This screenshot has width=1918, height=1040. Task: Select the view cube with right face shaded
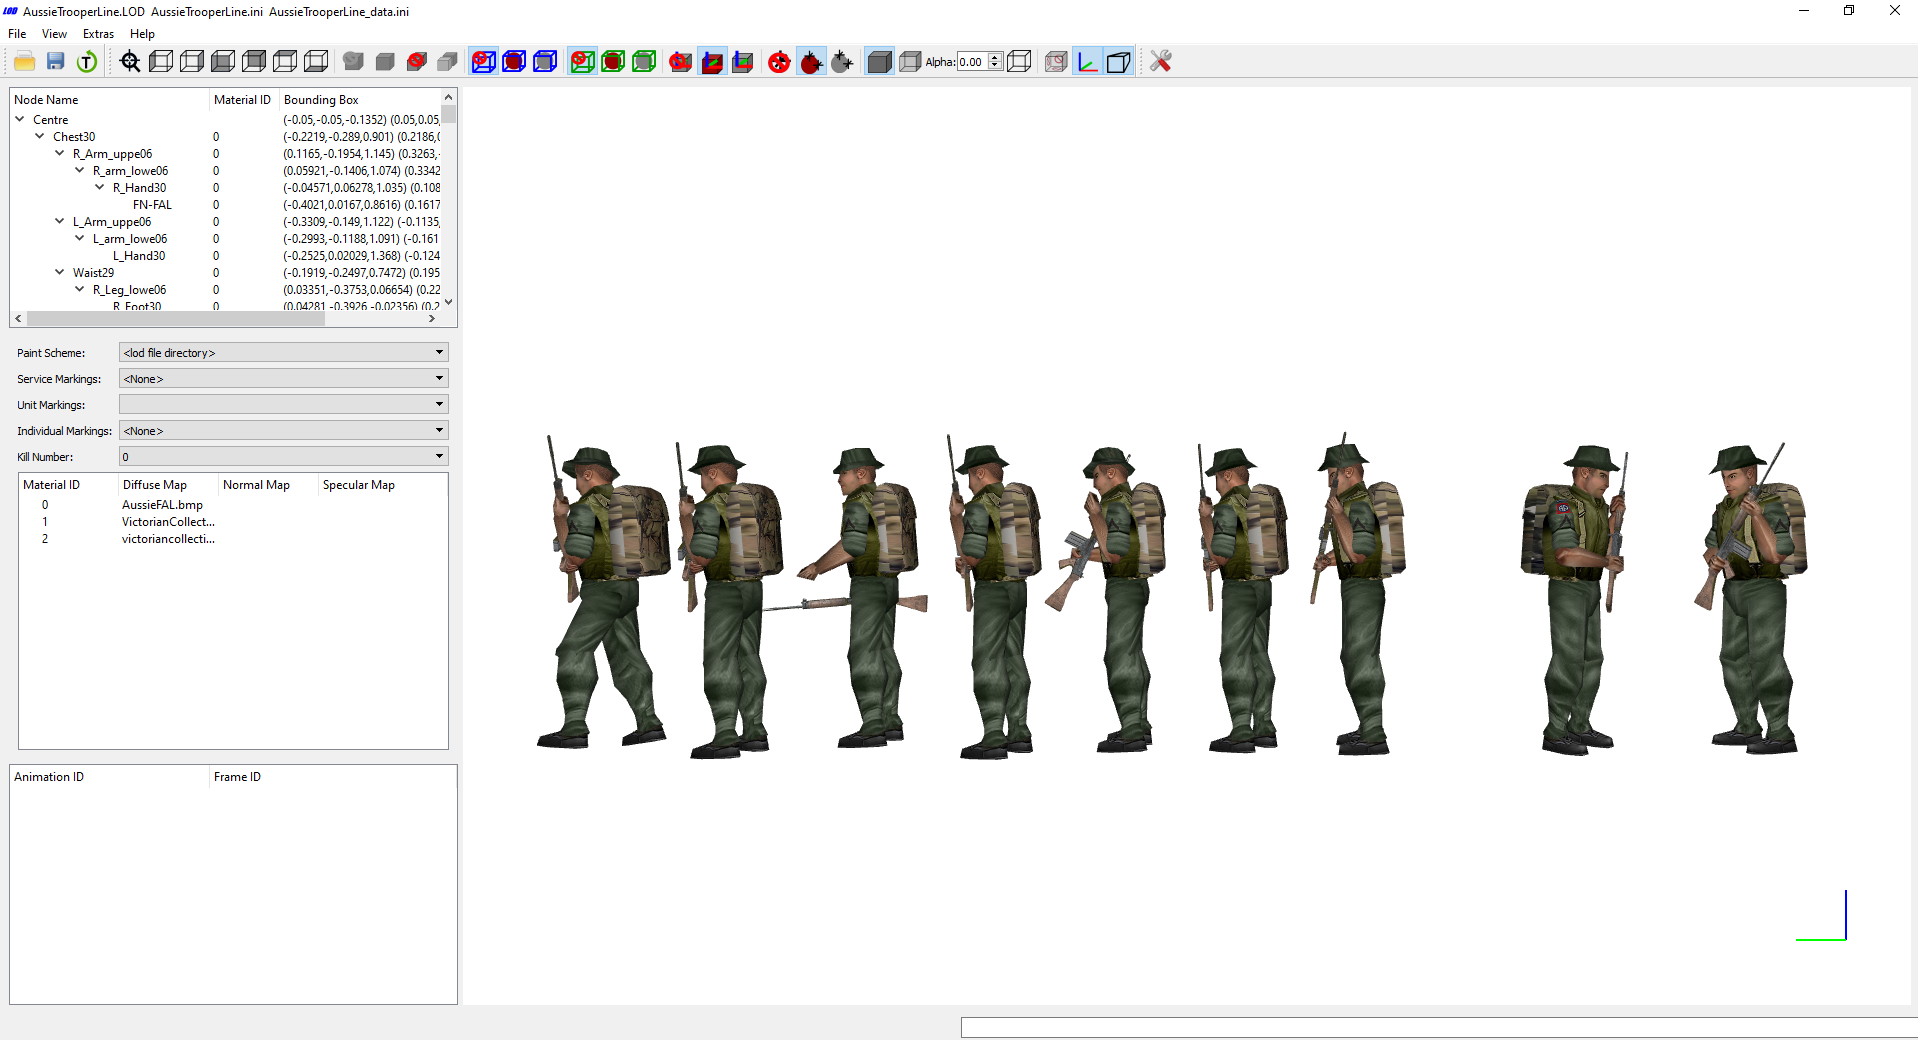click(x=192, y=62)
